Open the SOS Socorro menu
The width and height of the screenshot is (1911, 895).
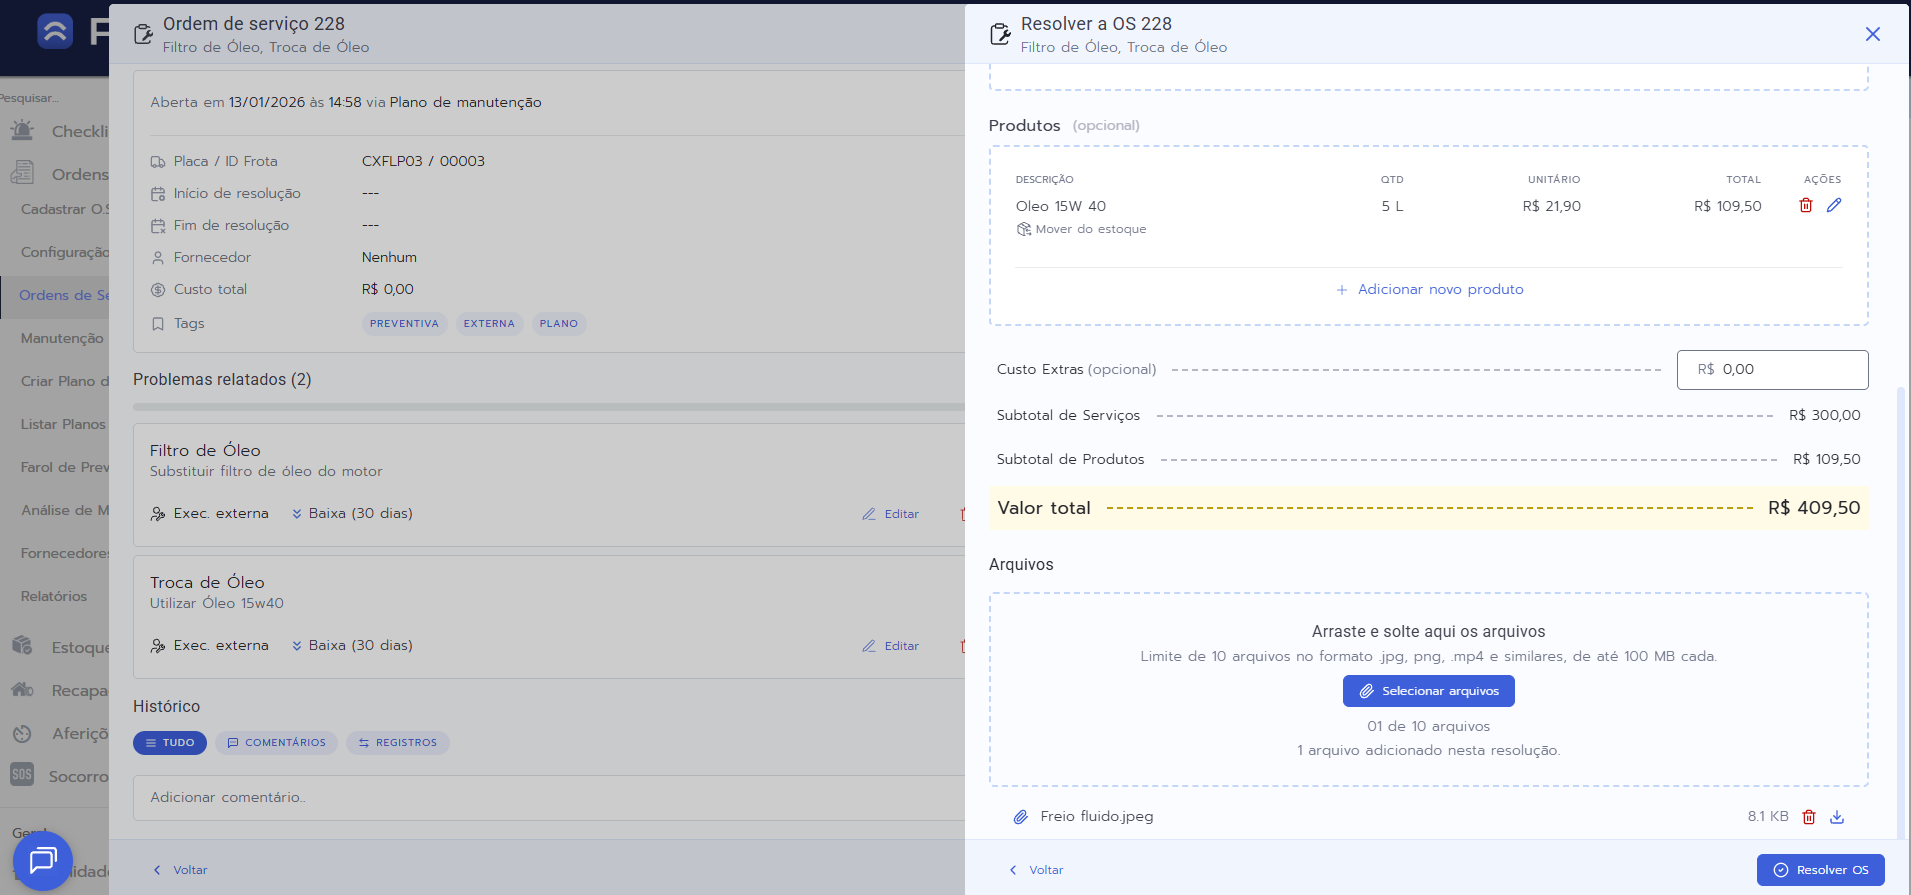point(60,776)
